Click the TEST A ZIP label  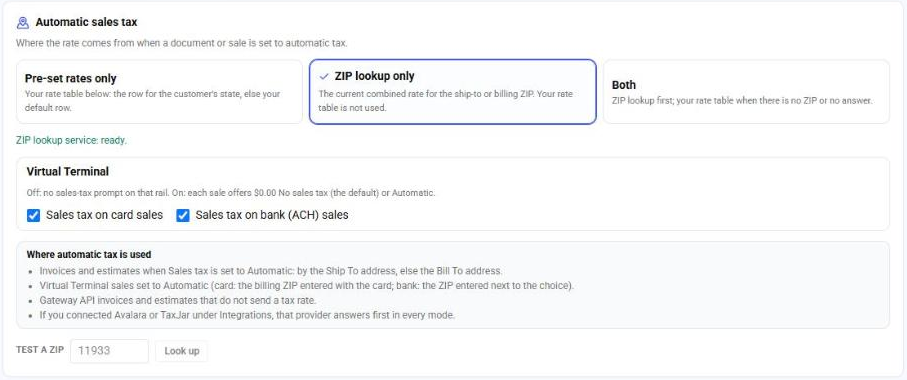pos(40,351)
